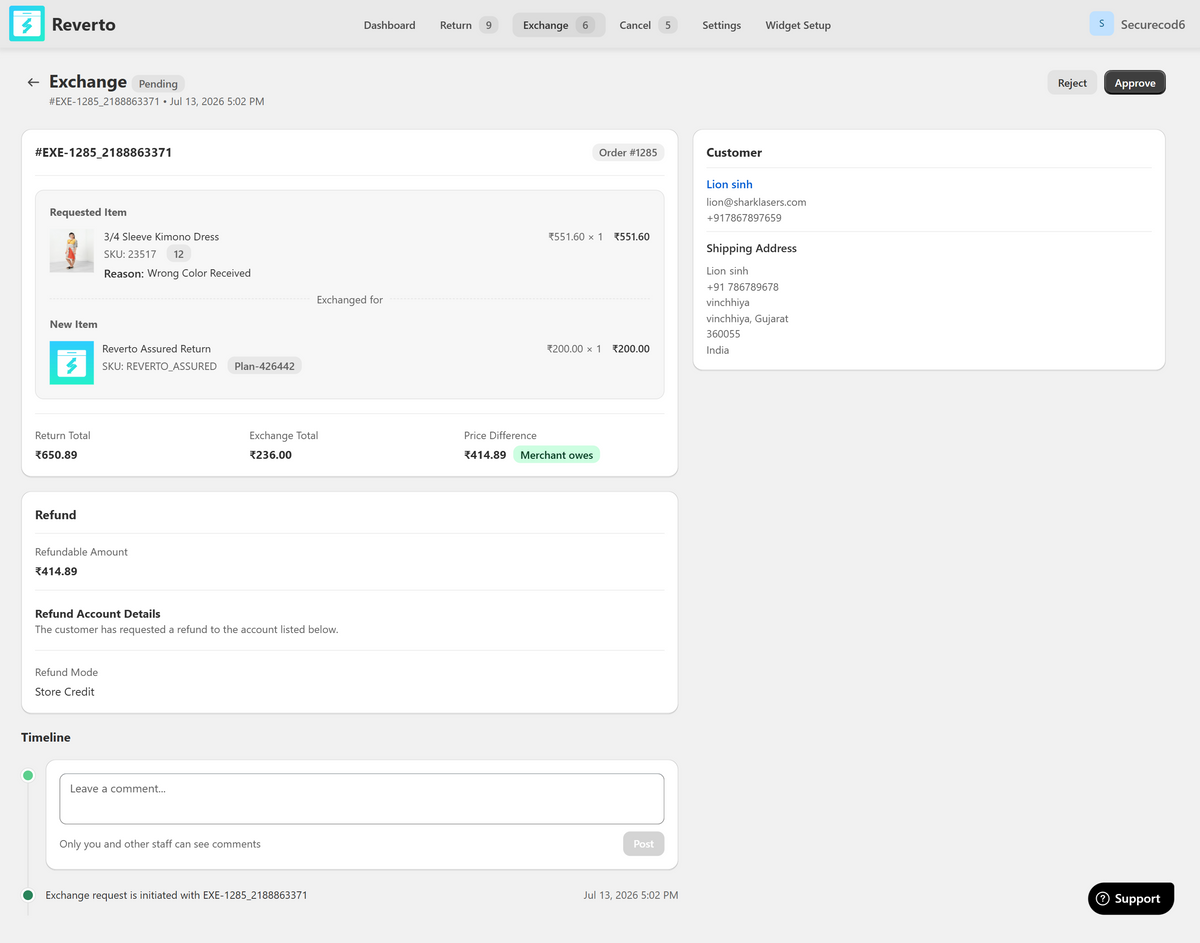The width and height of the screenshot is (1200, 943).
Task: Click the Exchange count badge 6
Action: pos(586,25)
